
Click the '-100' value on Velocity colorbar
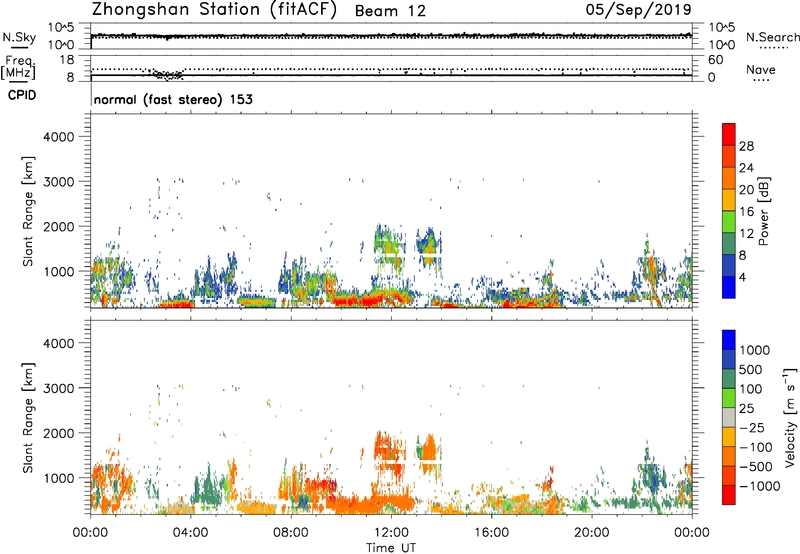pos(755,447)
